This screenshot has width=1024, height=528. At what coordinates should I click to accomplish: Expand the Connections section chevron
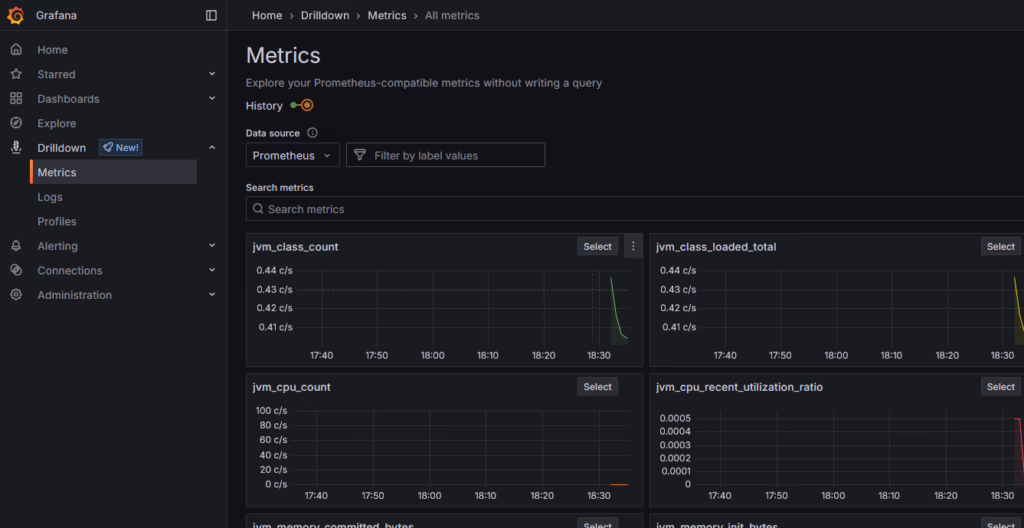tap(212, 270)
